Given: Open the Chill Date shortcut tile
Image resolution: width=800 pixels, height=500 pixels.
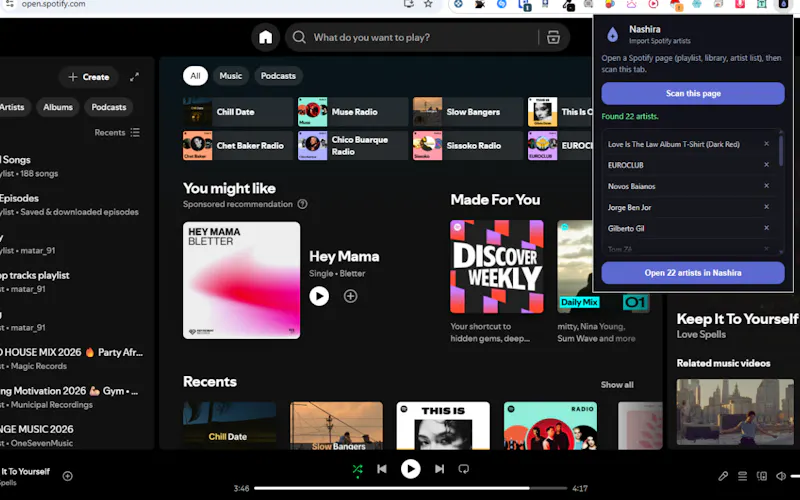Looking at the screenshot, I should 238,112.
